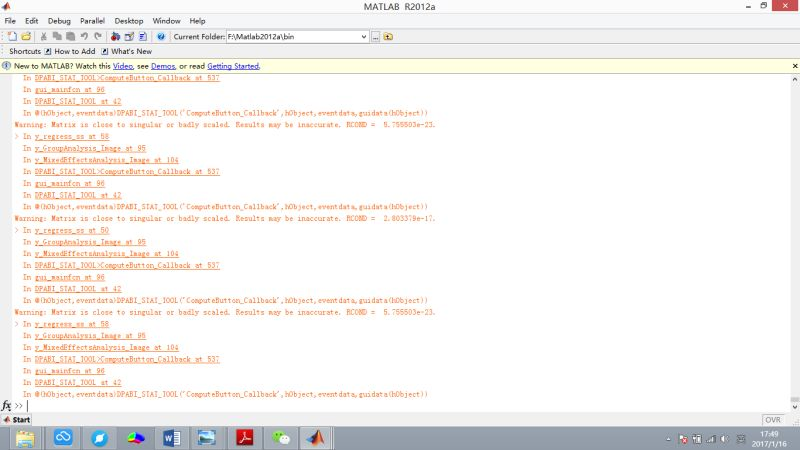Open the What's New shortcut
The image size is (800, 450).
coord(127,51)
